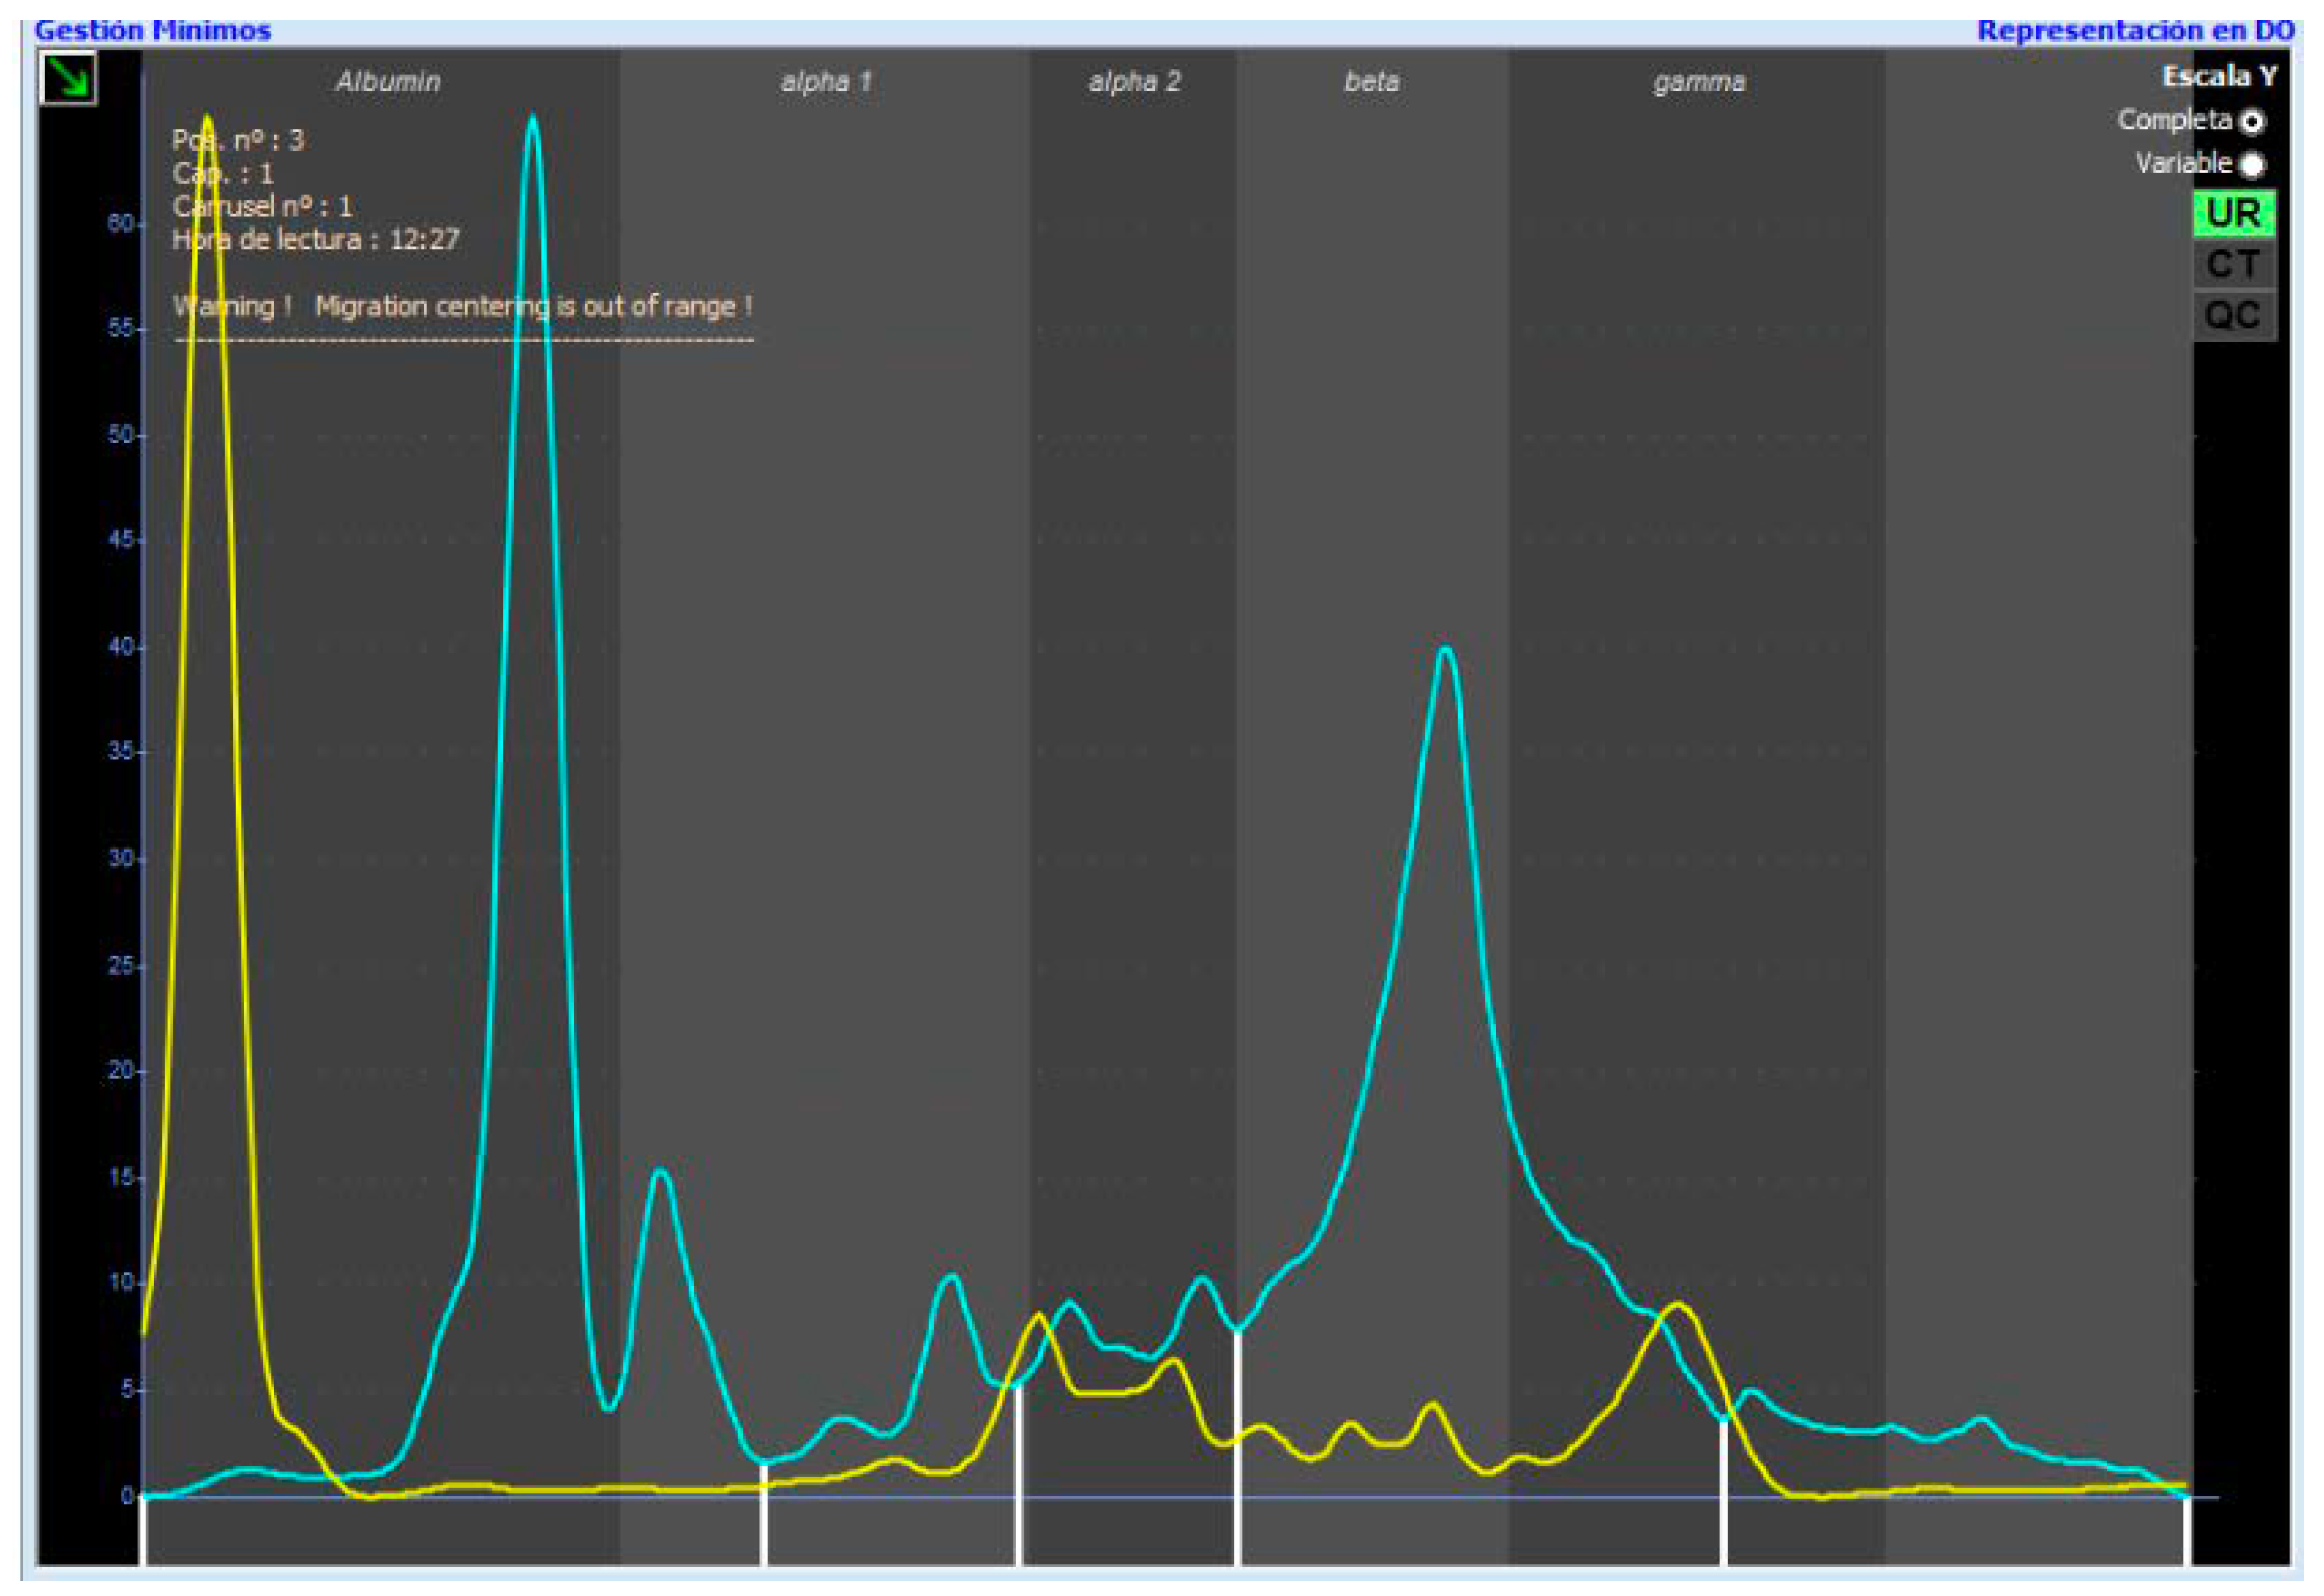The height and width of the screenshot is (1596, 2324).
Task: Switch to the QC curve button
Action: [x=2233, y=316]
